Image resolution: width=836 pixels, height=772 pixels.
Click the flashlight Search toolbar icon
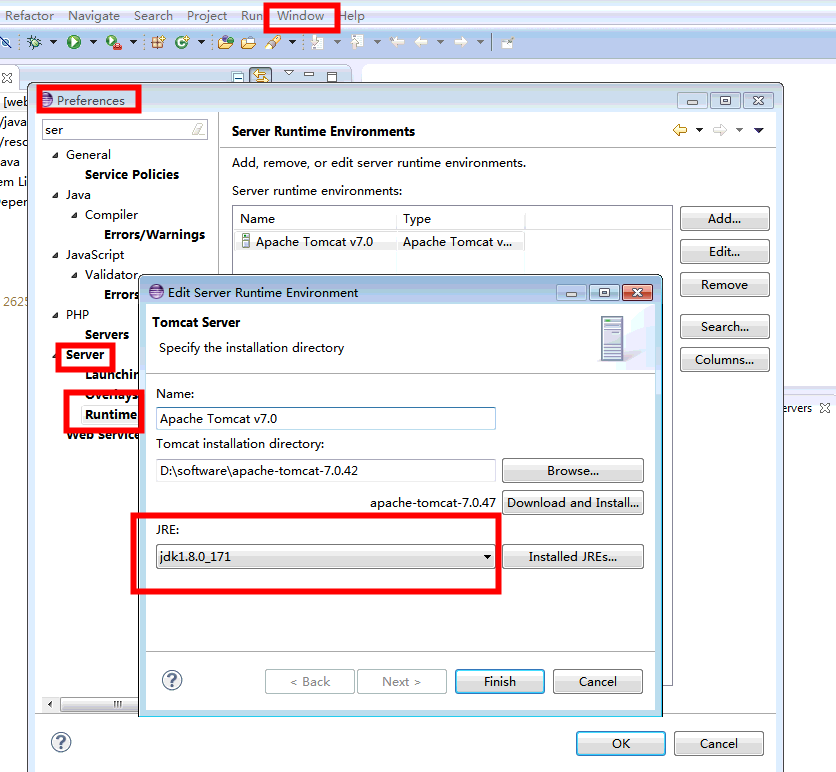click(x=273, y=42)
